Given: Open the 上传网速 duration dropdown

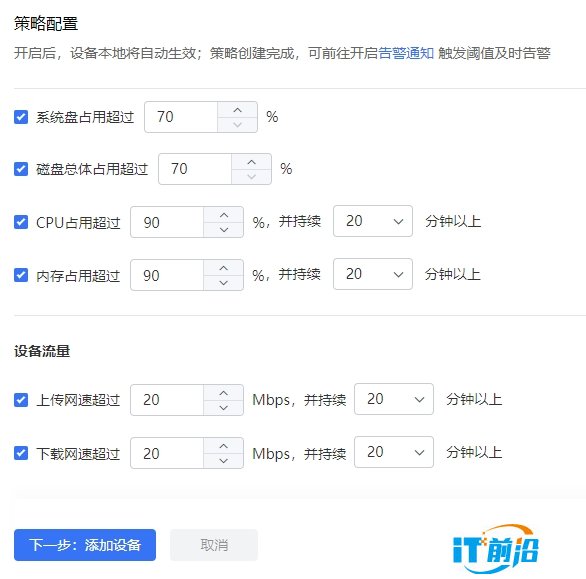Looking at the screenshot, I should click(x=394, y=399).
